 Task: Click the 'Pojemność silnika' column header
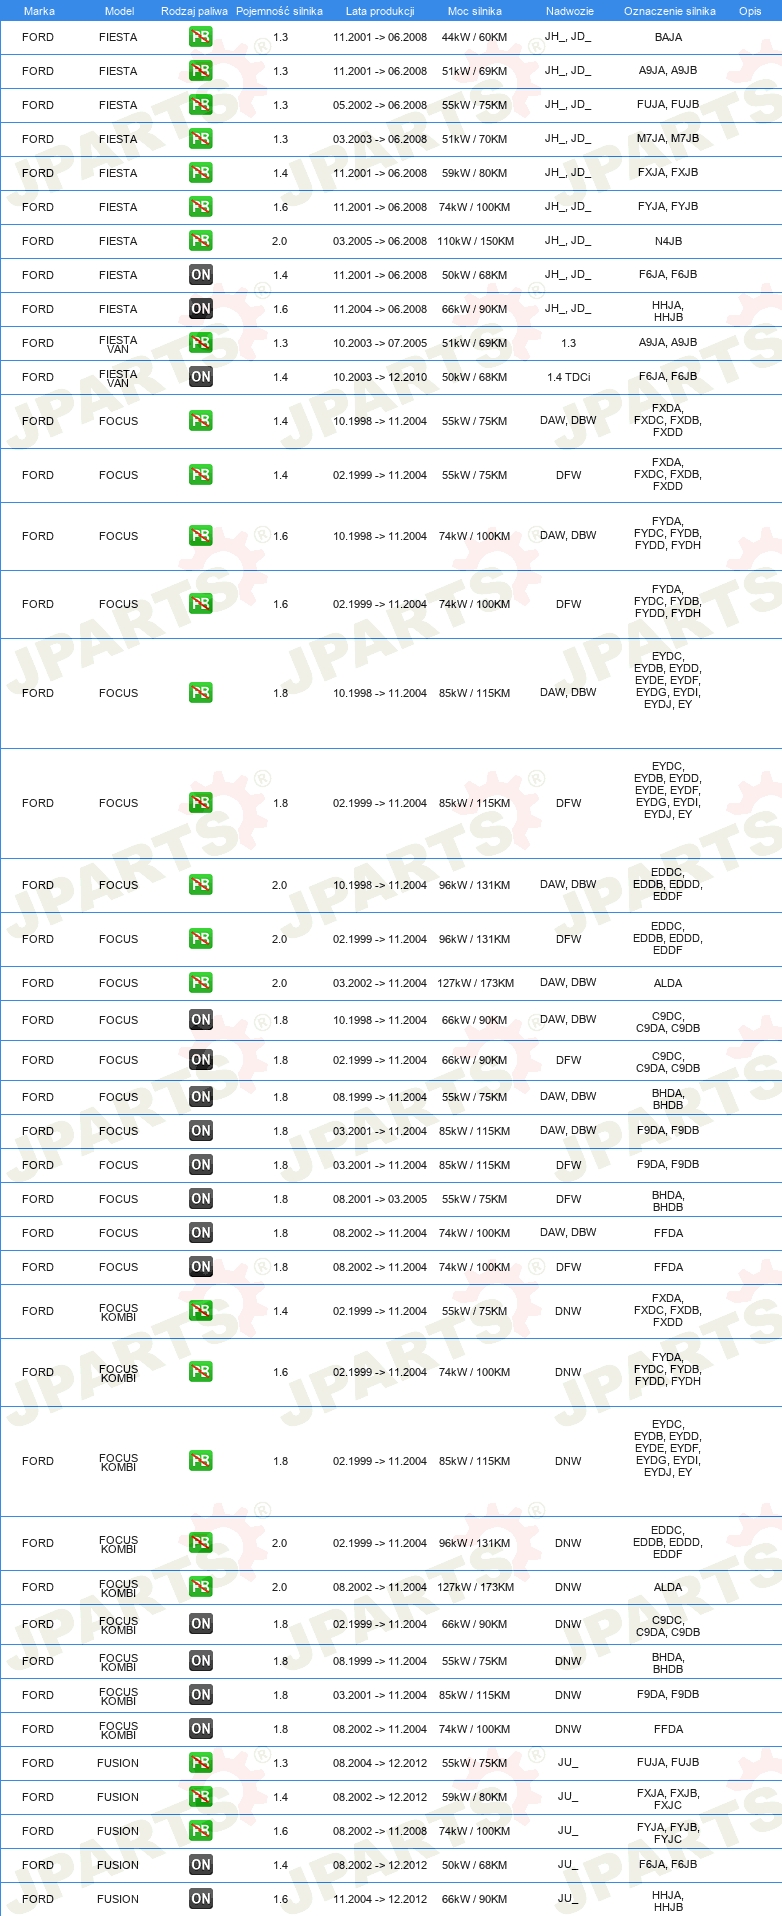[279, 11]
